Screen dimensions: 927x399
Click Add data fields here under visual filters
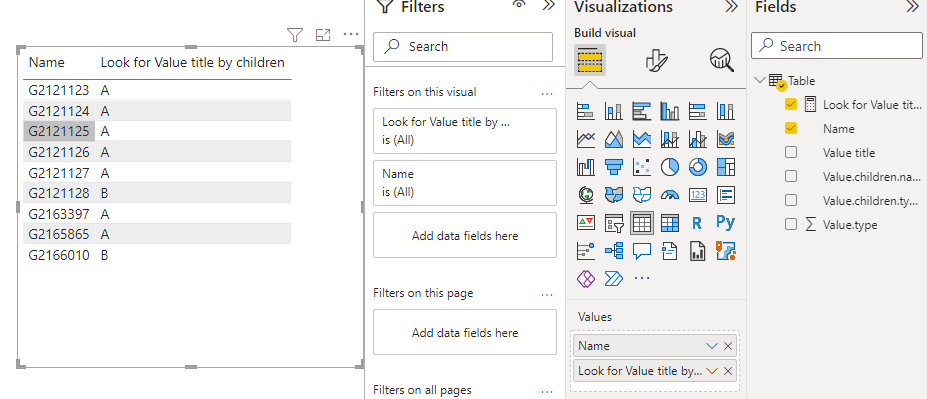point(465,235)
